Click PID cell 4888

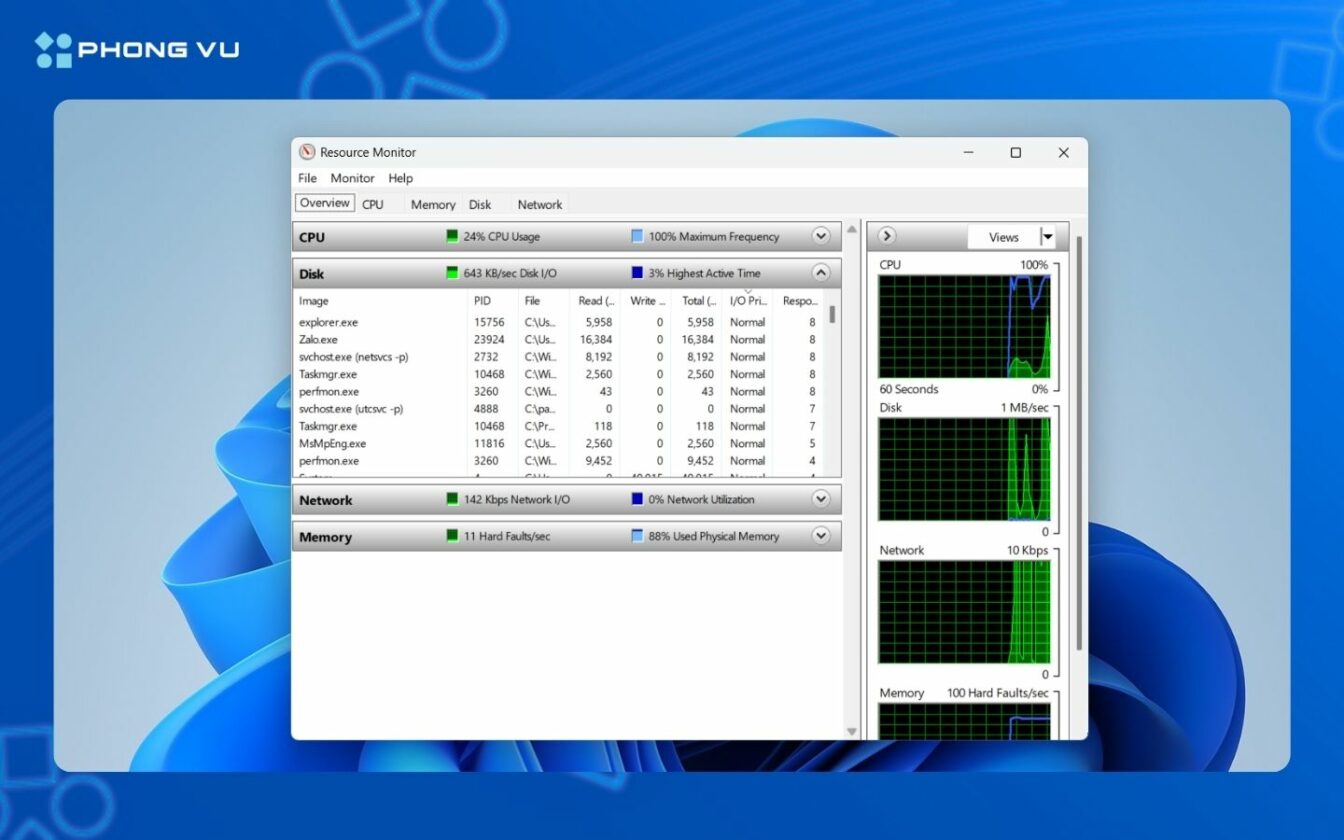pos(486,409)
